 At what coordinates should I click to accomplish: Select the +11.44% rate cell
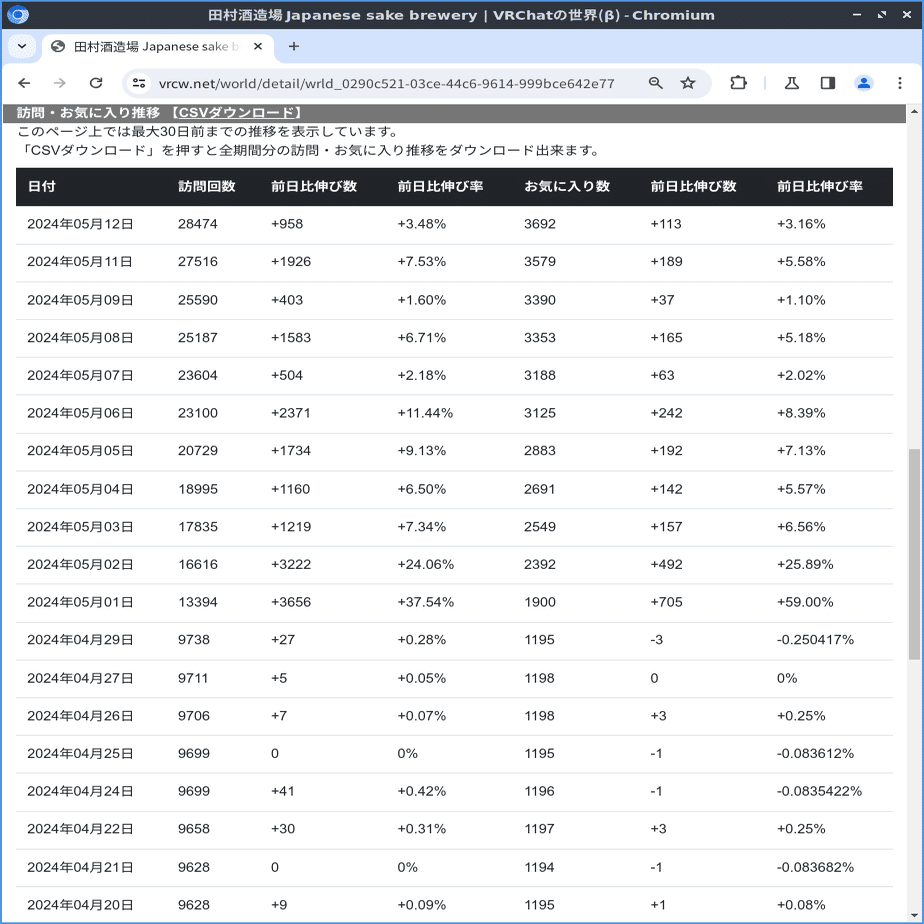point(425,414)
